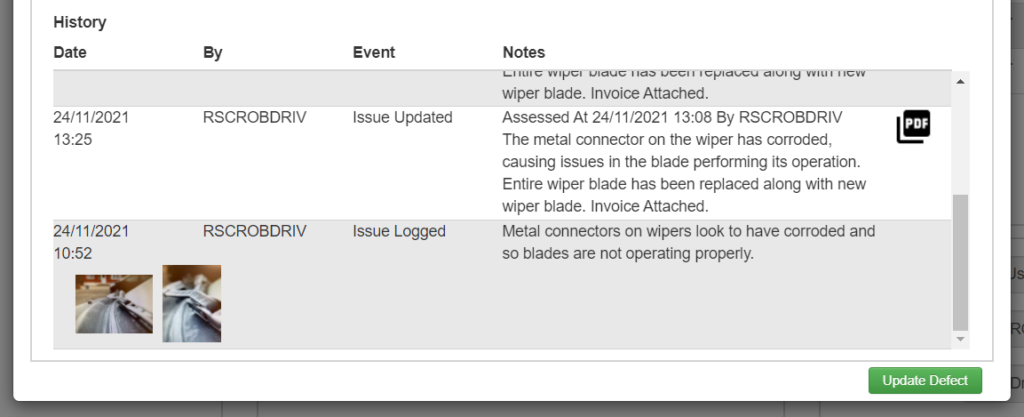Open the wider wiper photo thumbnail
The image size is (1024, 417).
[x=114, y=304]
